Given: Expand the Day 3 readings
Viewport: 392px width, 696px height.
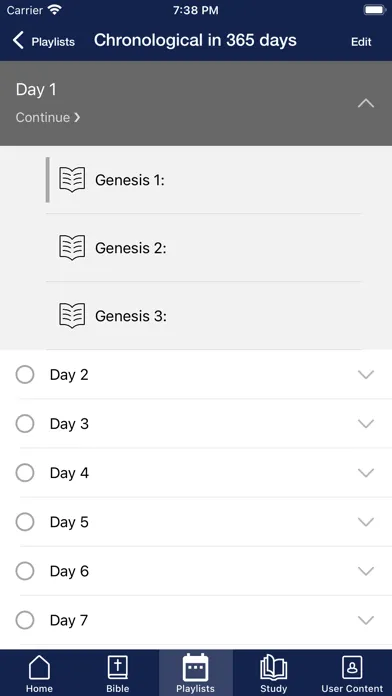Looking at the screenshot, I should 366,424.
